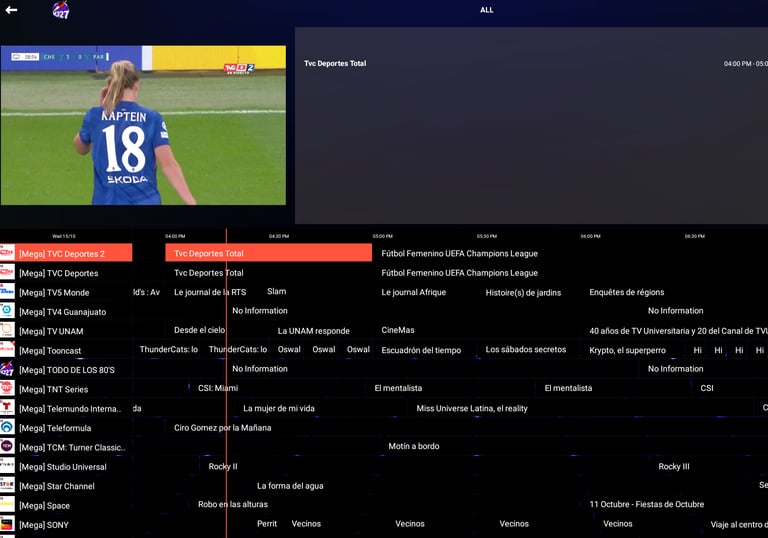This screenshot has width=768, height=538.
Task: Select Slam program on TV5 Monde
Action: 277,292
